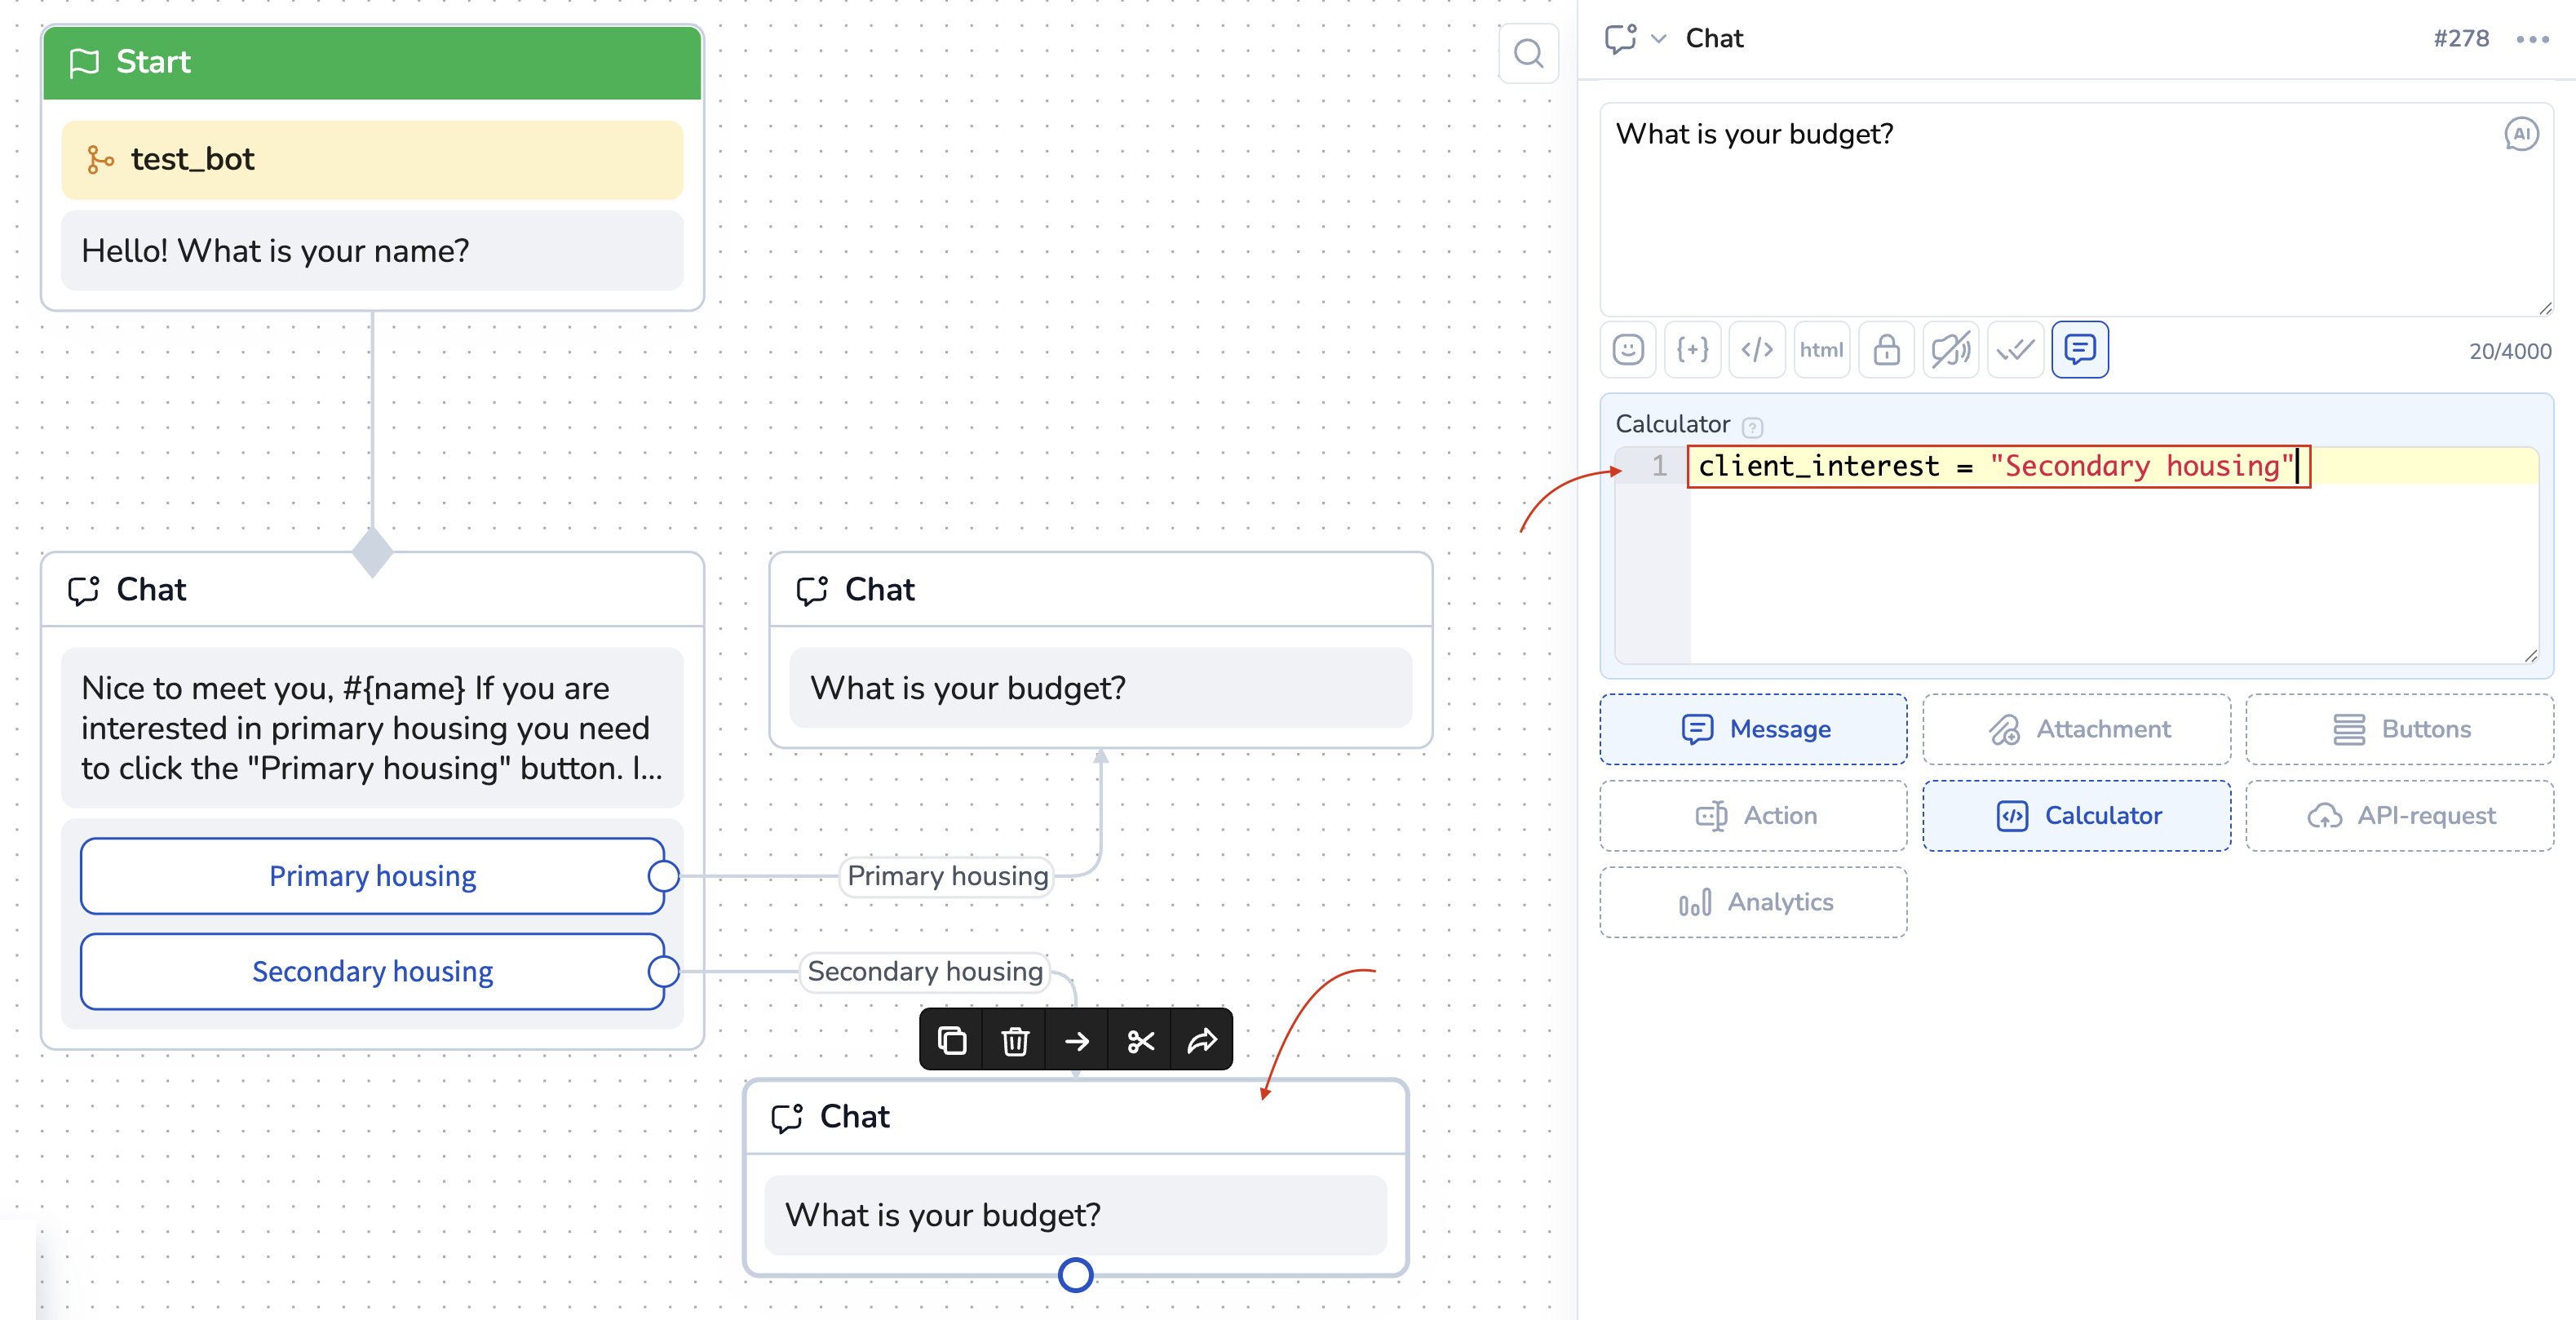Expand the block type chevron next to Chat

pos(1659,39)
